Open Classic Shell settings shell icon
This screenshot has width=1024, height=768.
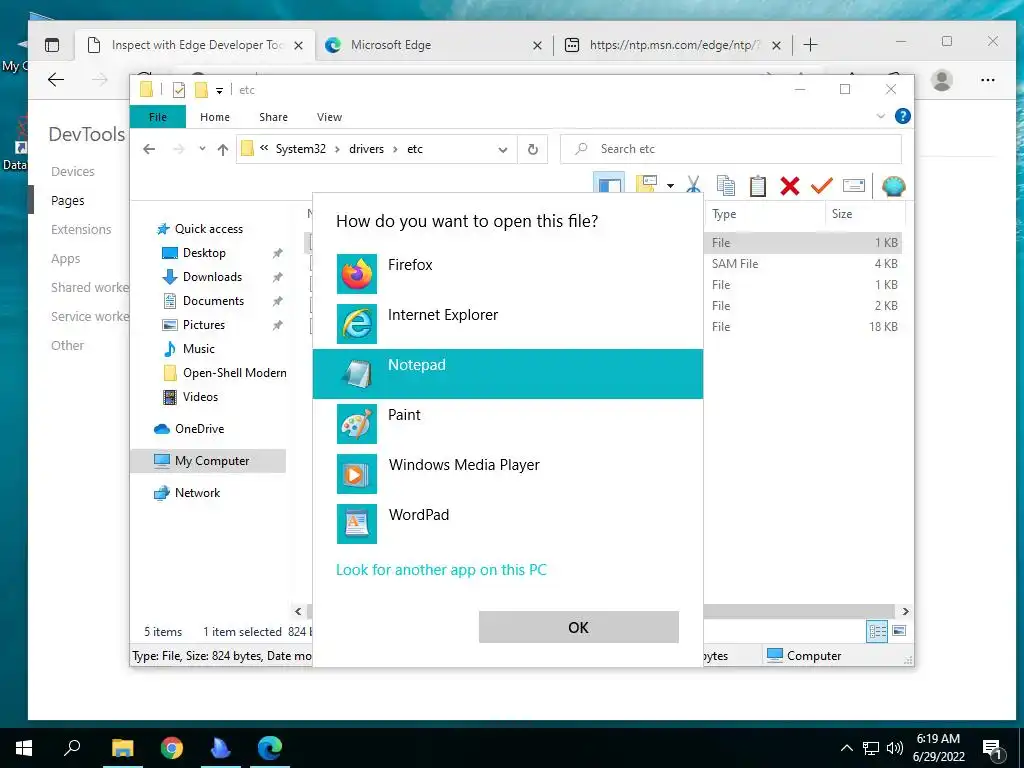893,186
